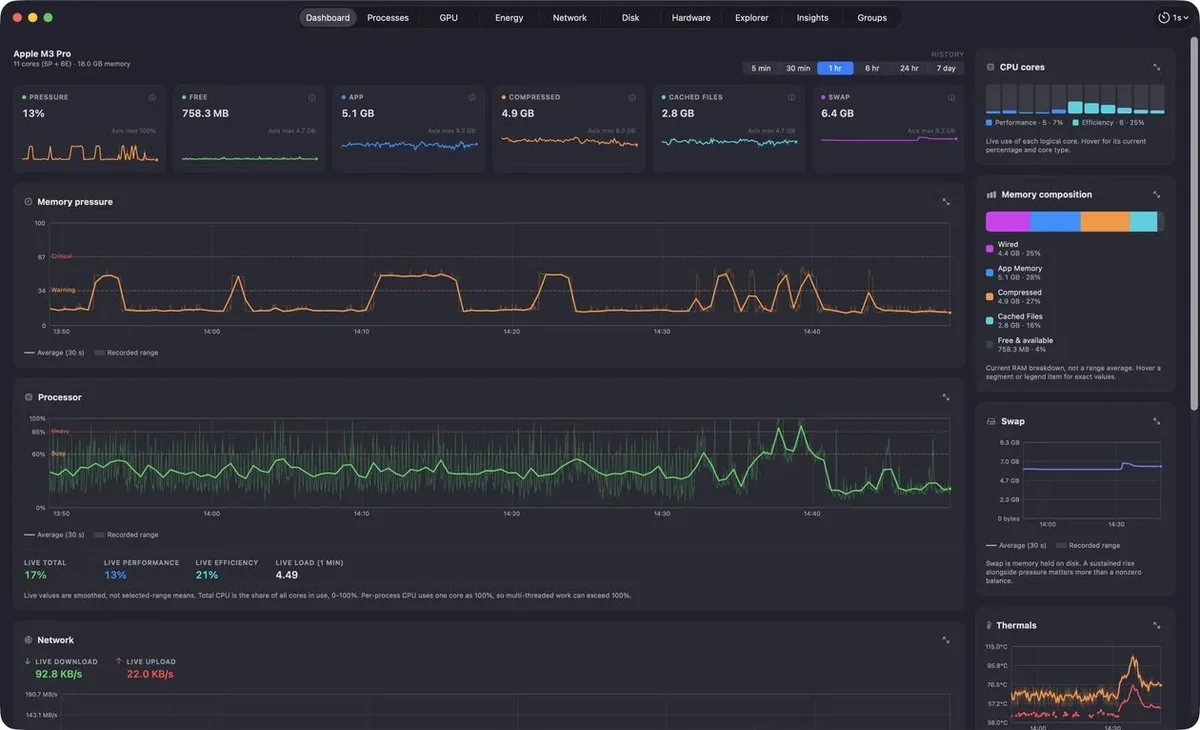The width and height of the screenshot is (1200, 730).
Task: Click the Network globe icon
Action: [x=28, y=640]
